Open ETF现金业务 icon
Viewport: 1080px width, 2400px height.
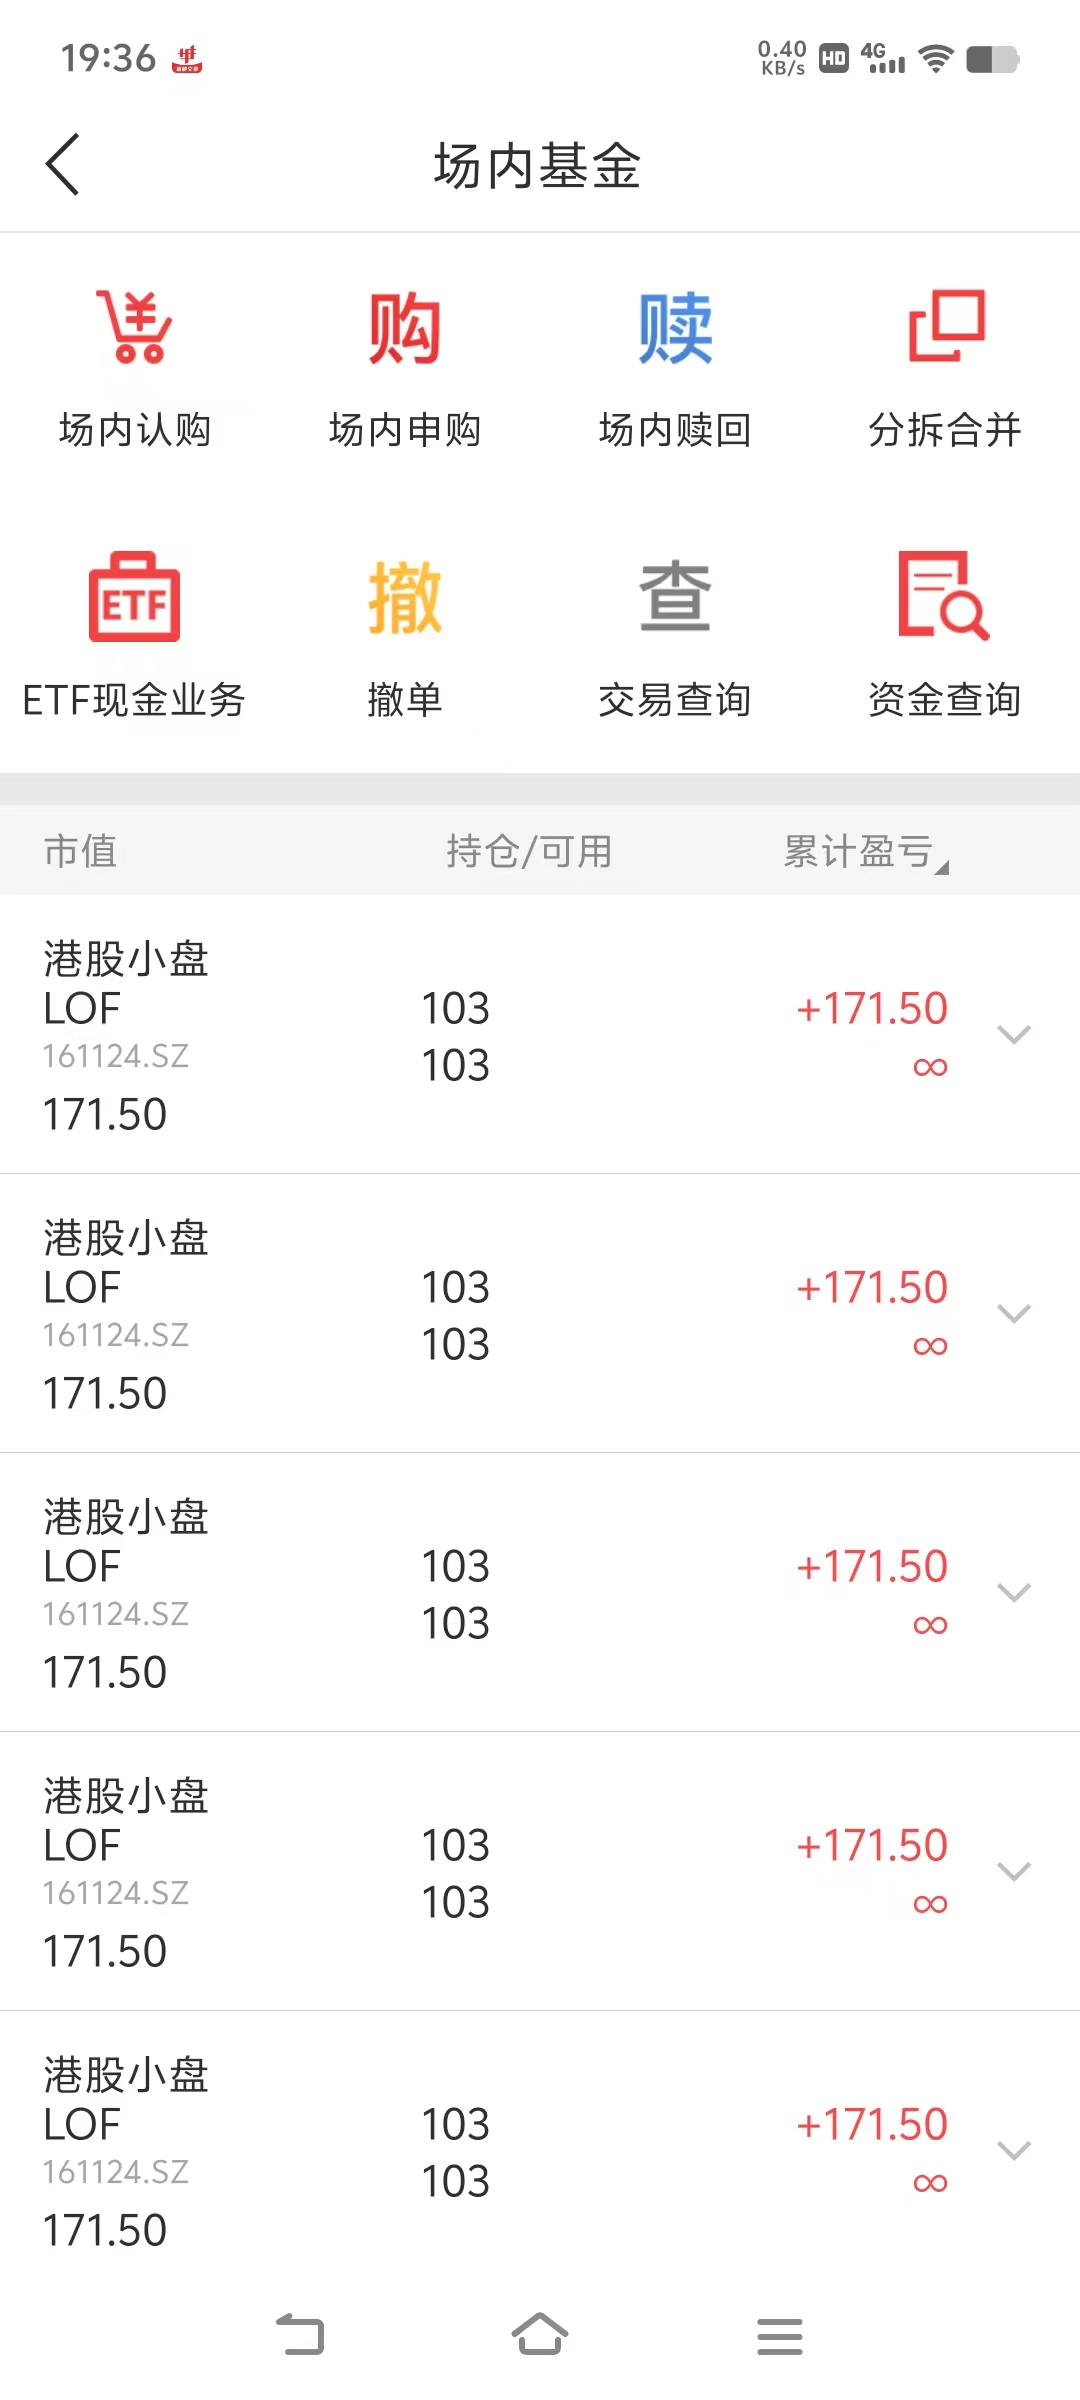[135, 597]
